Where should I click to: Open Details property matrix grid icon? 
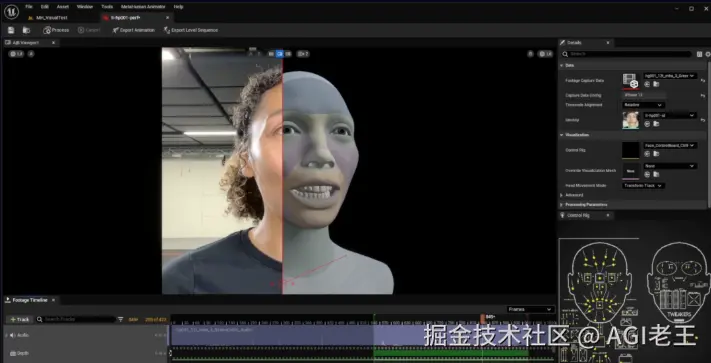click(699, 54)
